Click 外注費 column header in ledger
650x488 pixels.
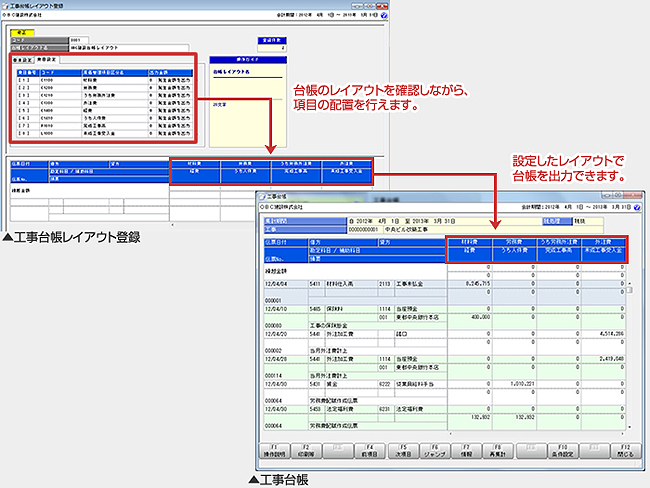tap(604, 242)
